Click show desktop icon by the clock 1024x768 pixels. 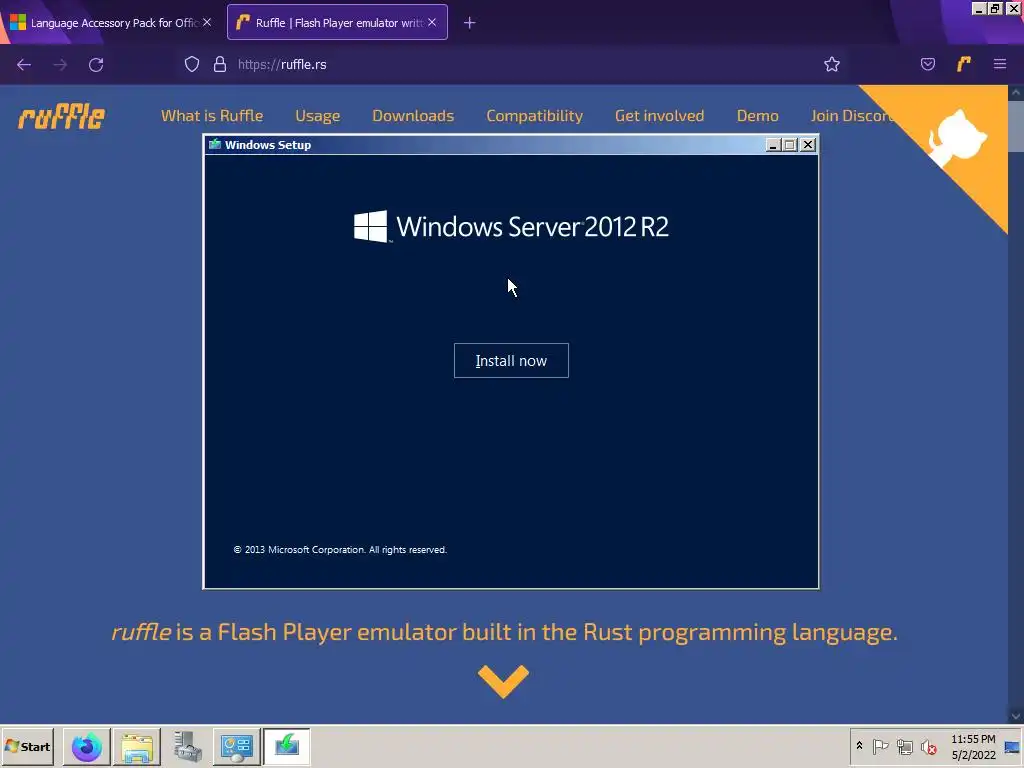(1013, 746)
